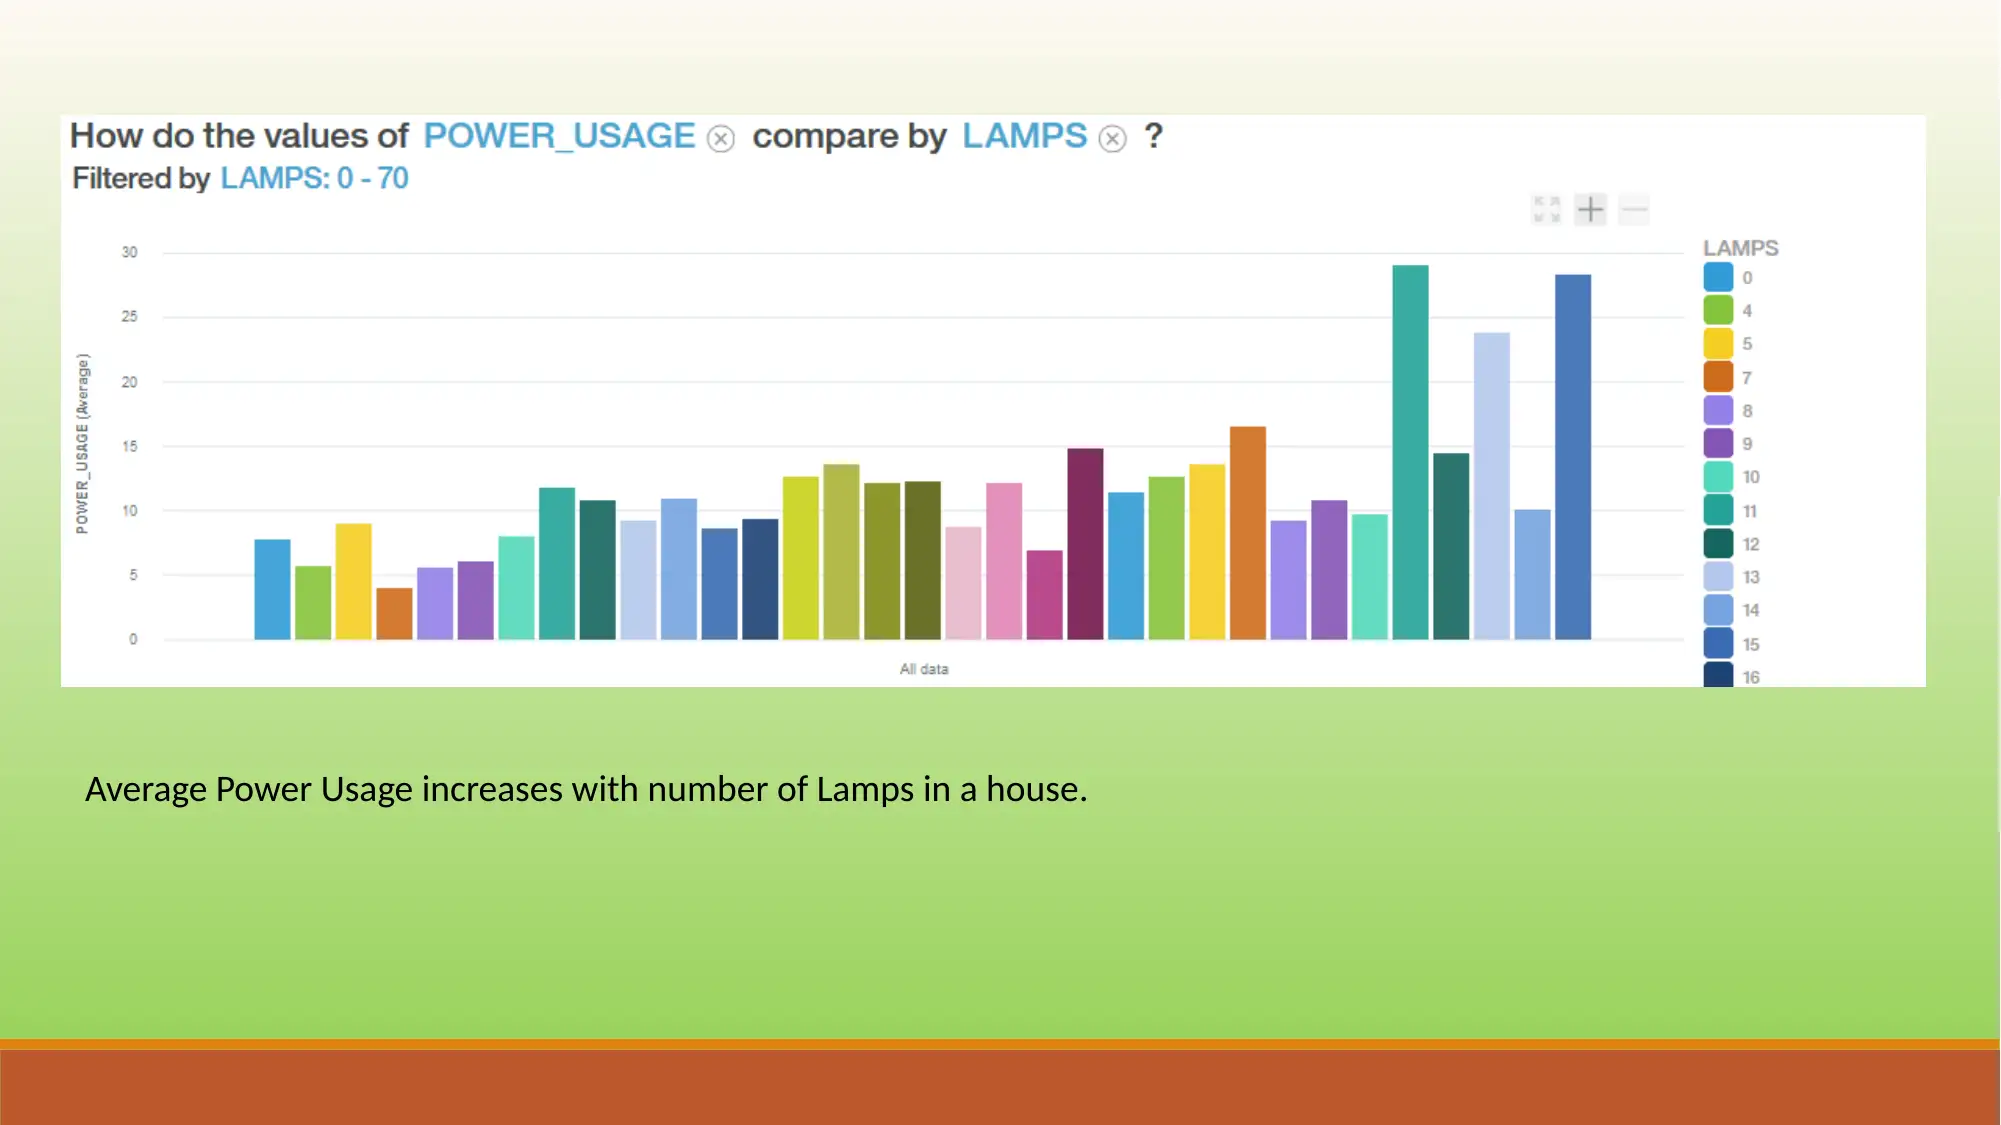Image resolution: width=2001 pixels, height=1125 pixels.
Task: Select legend swatch for LAMPS 14
Action: [1718, 610]
